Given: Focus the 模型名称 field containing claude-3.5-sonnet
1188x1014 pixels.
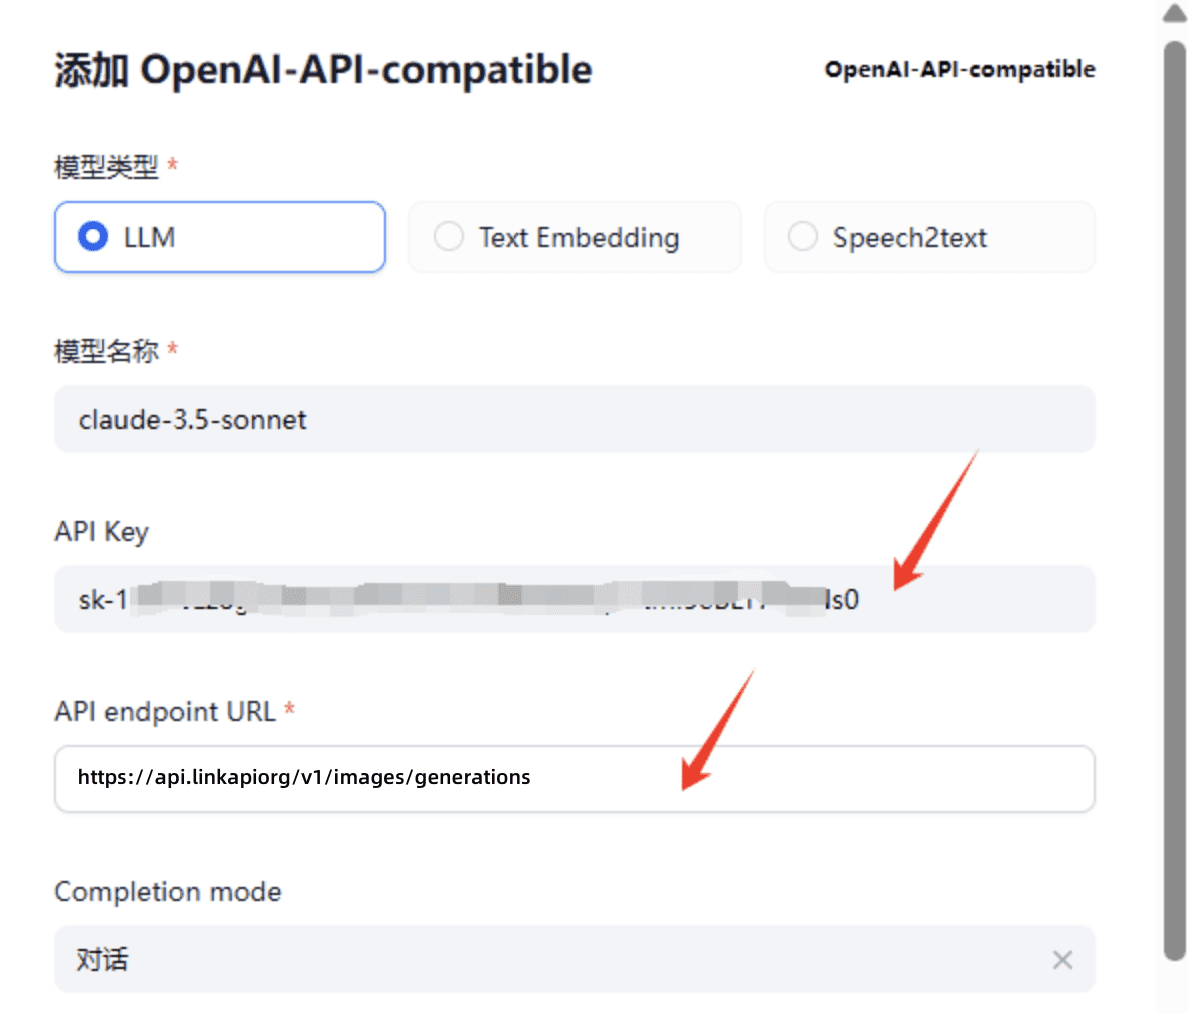Looking at the screenshot, I should click(574, 419).
